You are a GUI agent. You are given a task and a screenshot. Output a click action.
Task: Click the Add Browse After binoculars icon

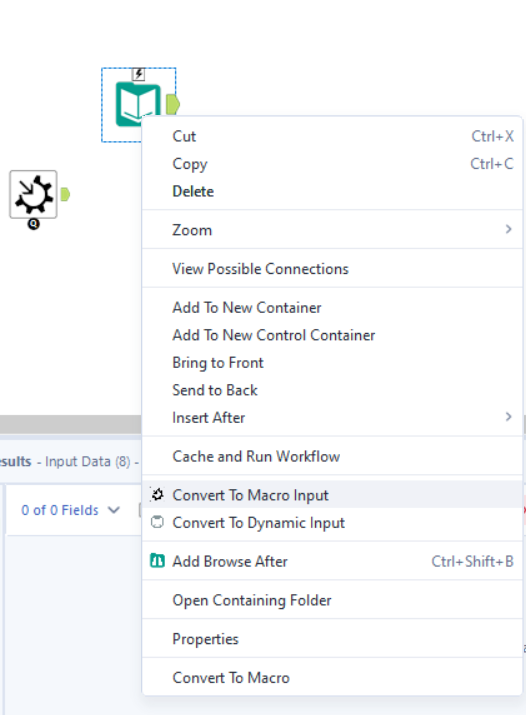157,560
